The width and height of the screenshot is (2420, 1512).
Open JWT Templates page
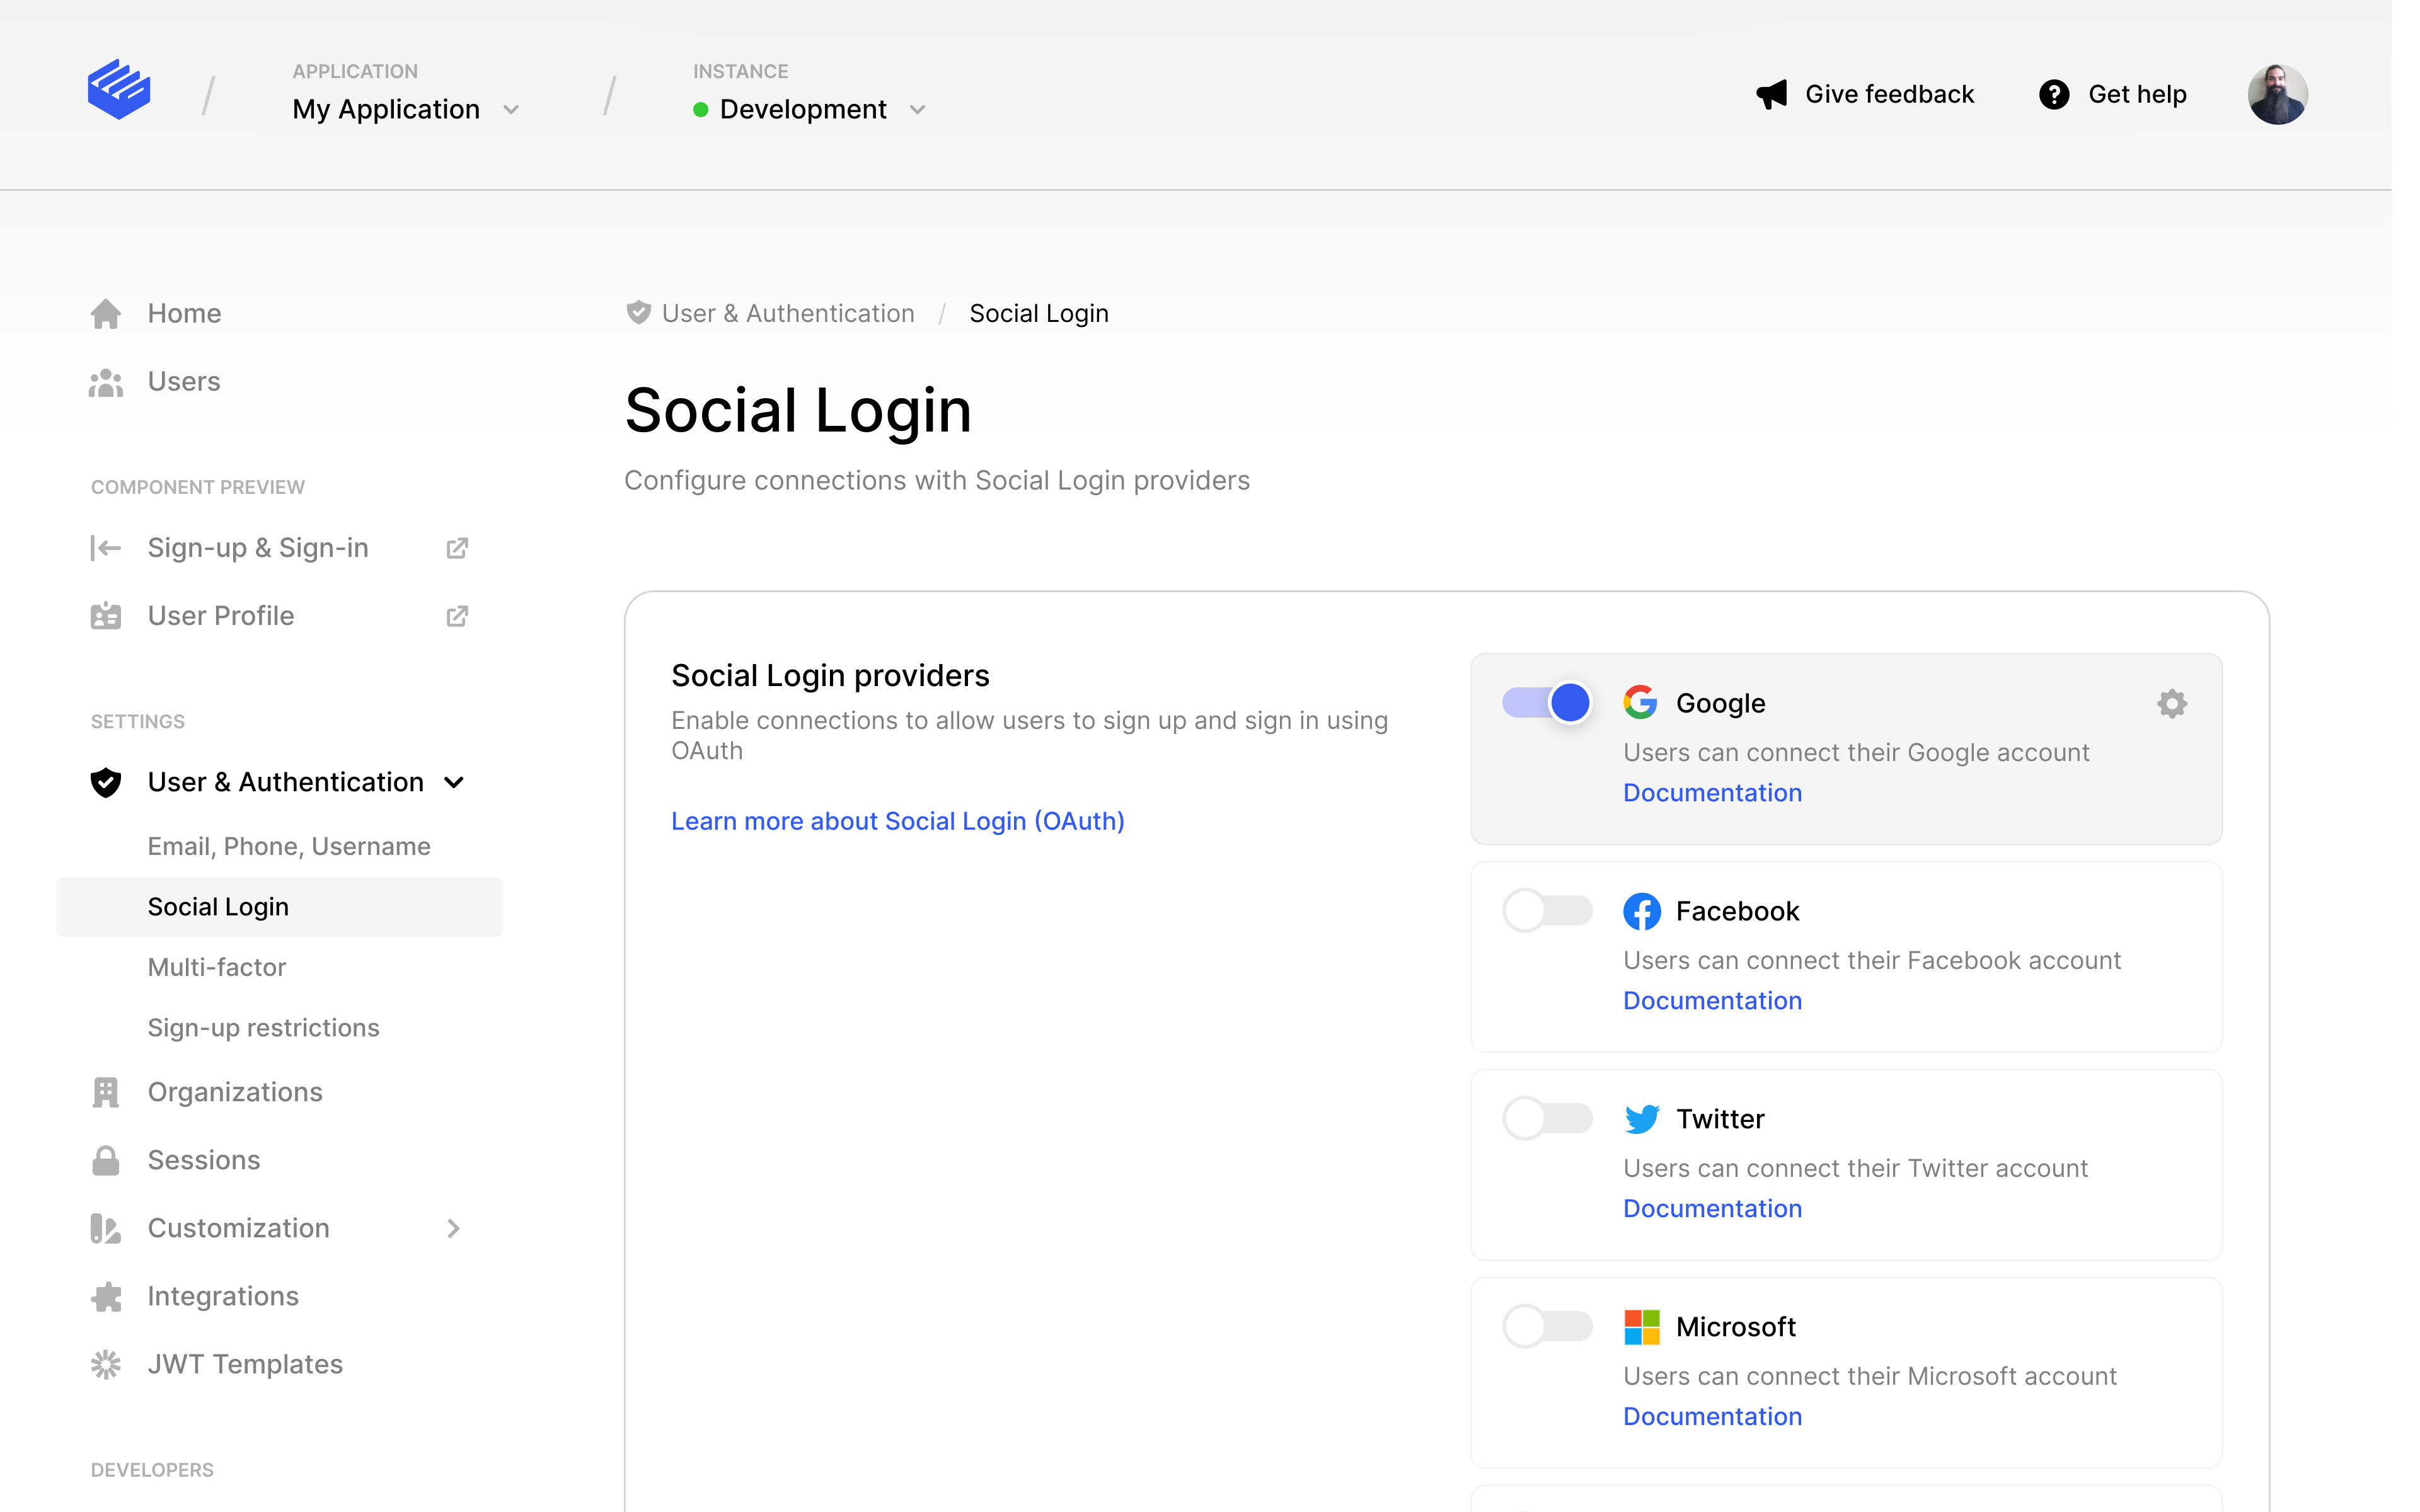click(245, 1364)
